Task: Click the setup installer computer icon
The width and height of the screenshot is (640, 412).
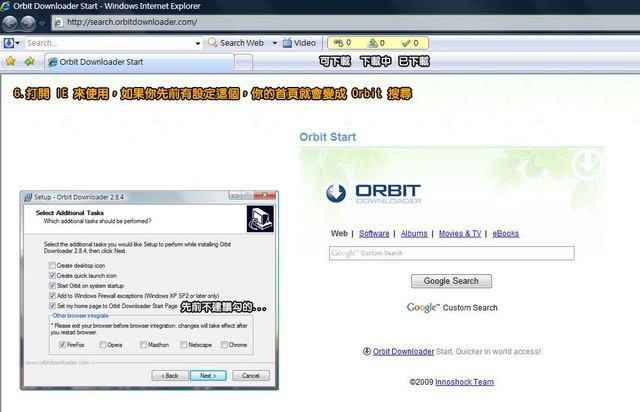Action: (260, 219)
